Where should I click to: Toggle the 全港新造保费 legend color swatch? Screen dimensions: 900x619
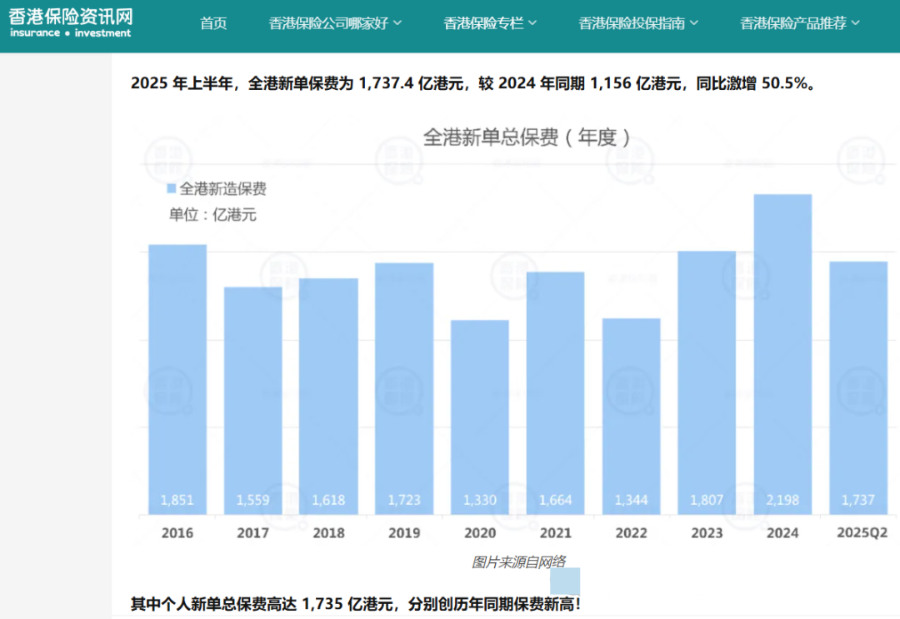(171, 188)
